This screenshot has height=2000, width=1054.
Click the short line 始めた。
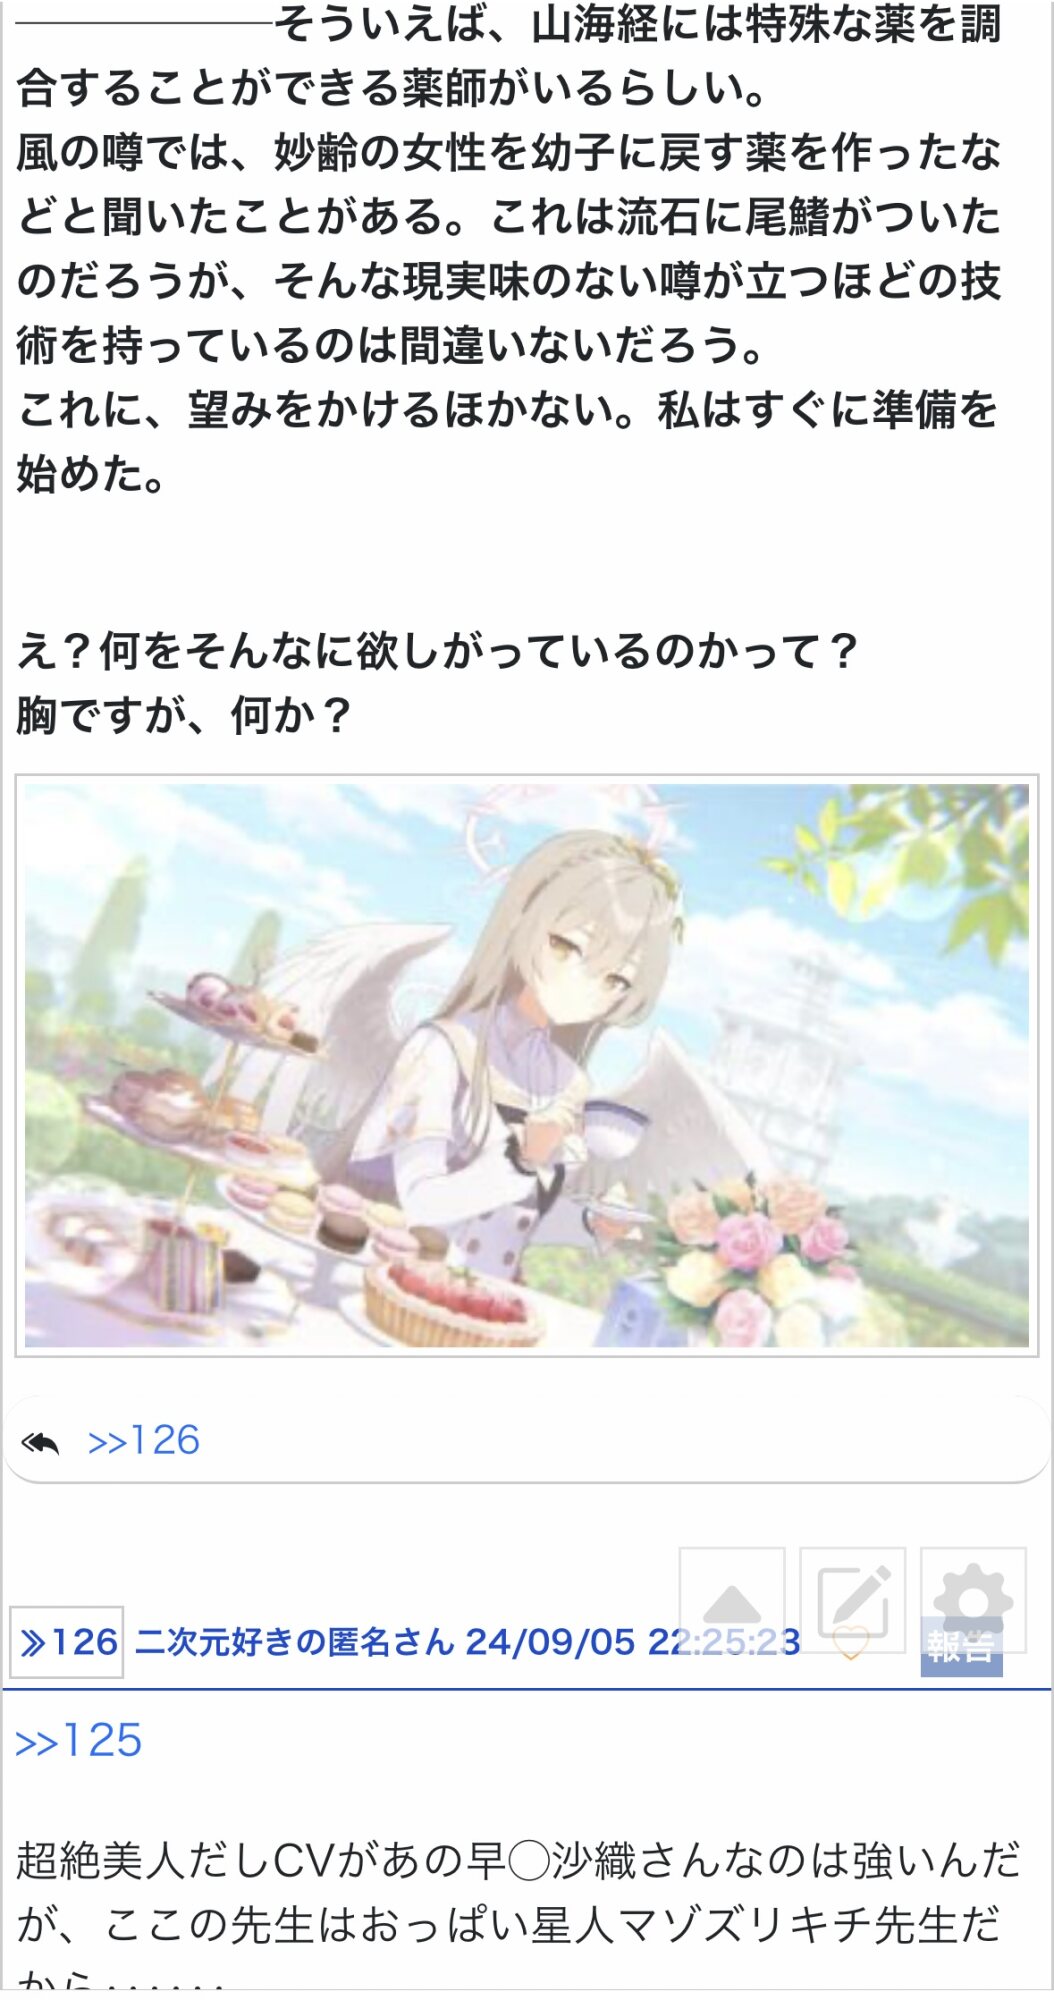tap(91, 474)
